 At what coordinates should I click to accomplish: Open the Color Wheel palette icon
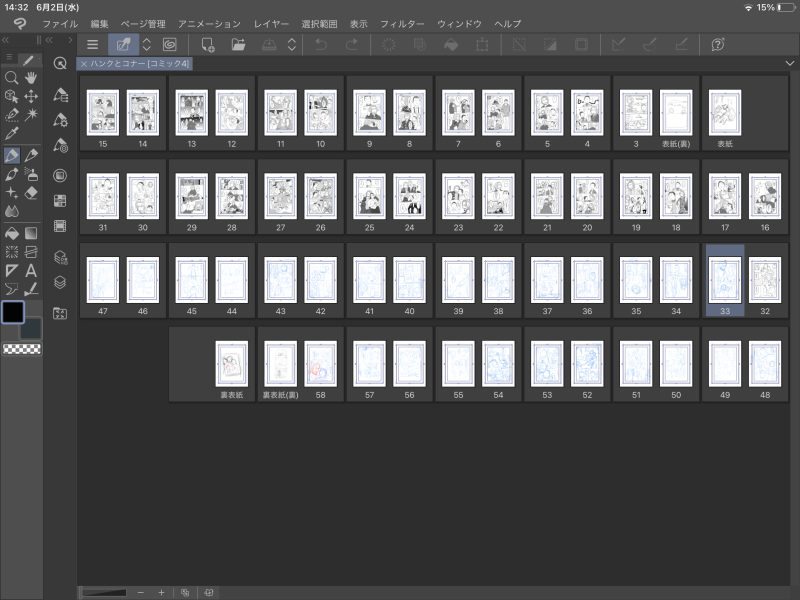coord(60,176)
